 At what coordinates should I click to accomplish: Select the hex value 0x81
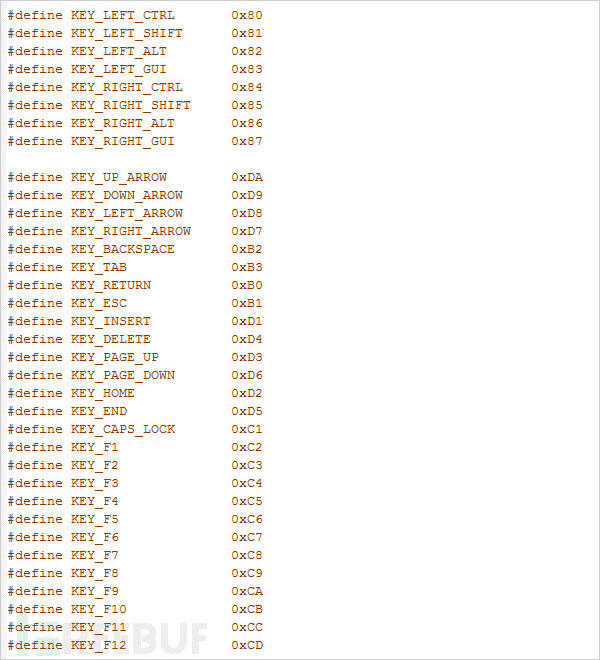click(247, 33)
